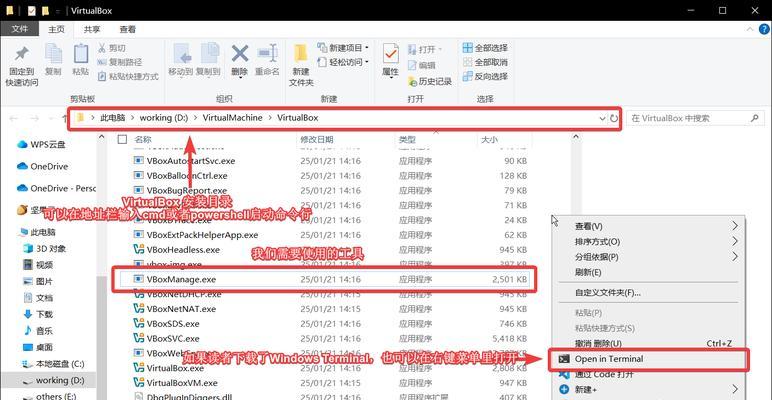Select 3D 对象 in the navigation pane
The image size is (772, 400).
point(44,249)
